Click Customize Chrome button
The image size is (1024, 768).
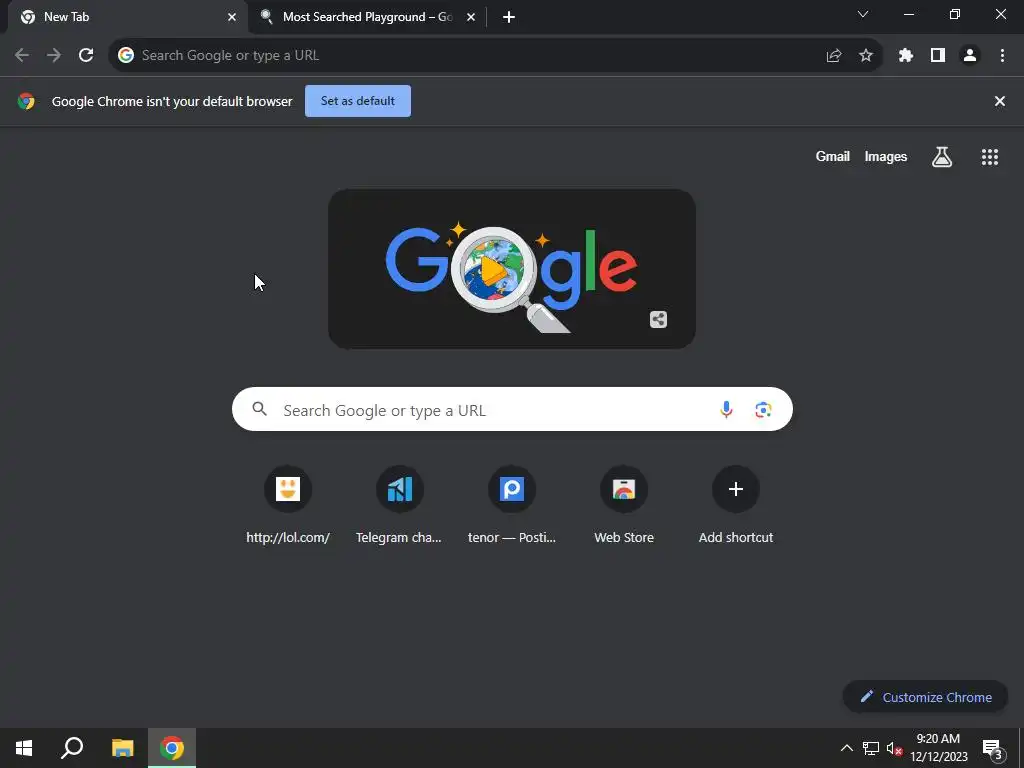(925, 697)
